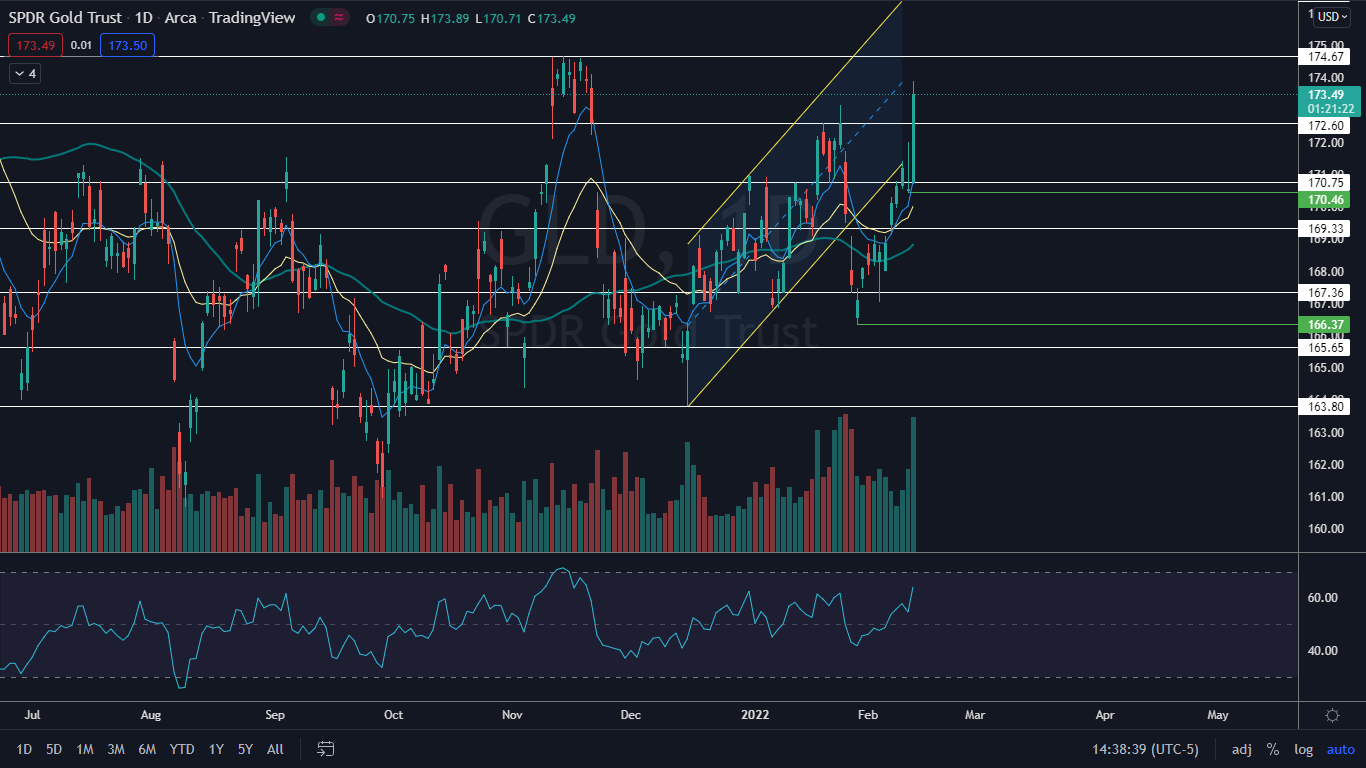Open chart settings gear icon
The width and height of the screenshot is (1366, 768).
1332,715
